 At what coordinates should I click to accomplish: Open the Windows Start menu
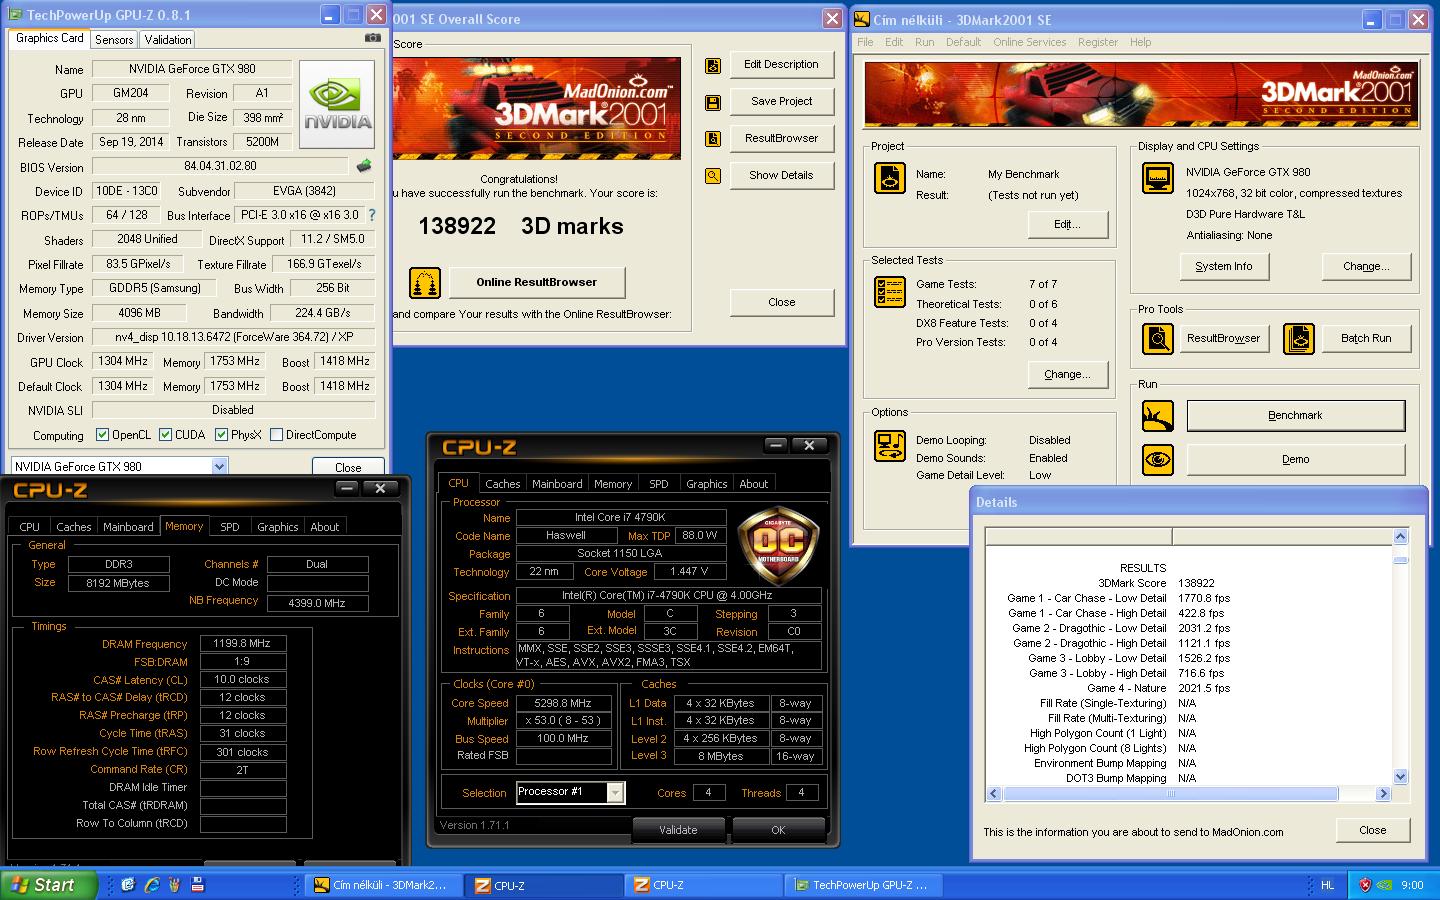pyautogui.click(x=49, y=885)
